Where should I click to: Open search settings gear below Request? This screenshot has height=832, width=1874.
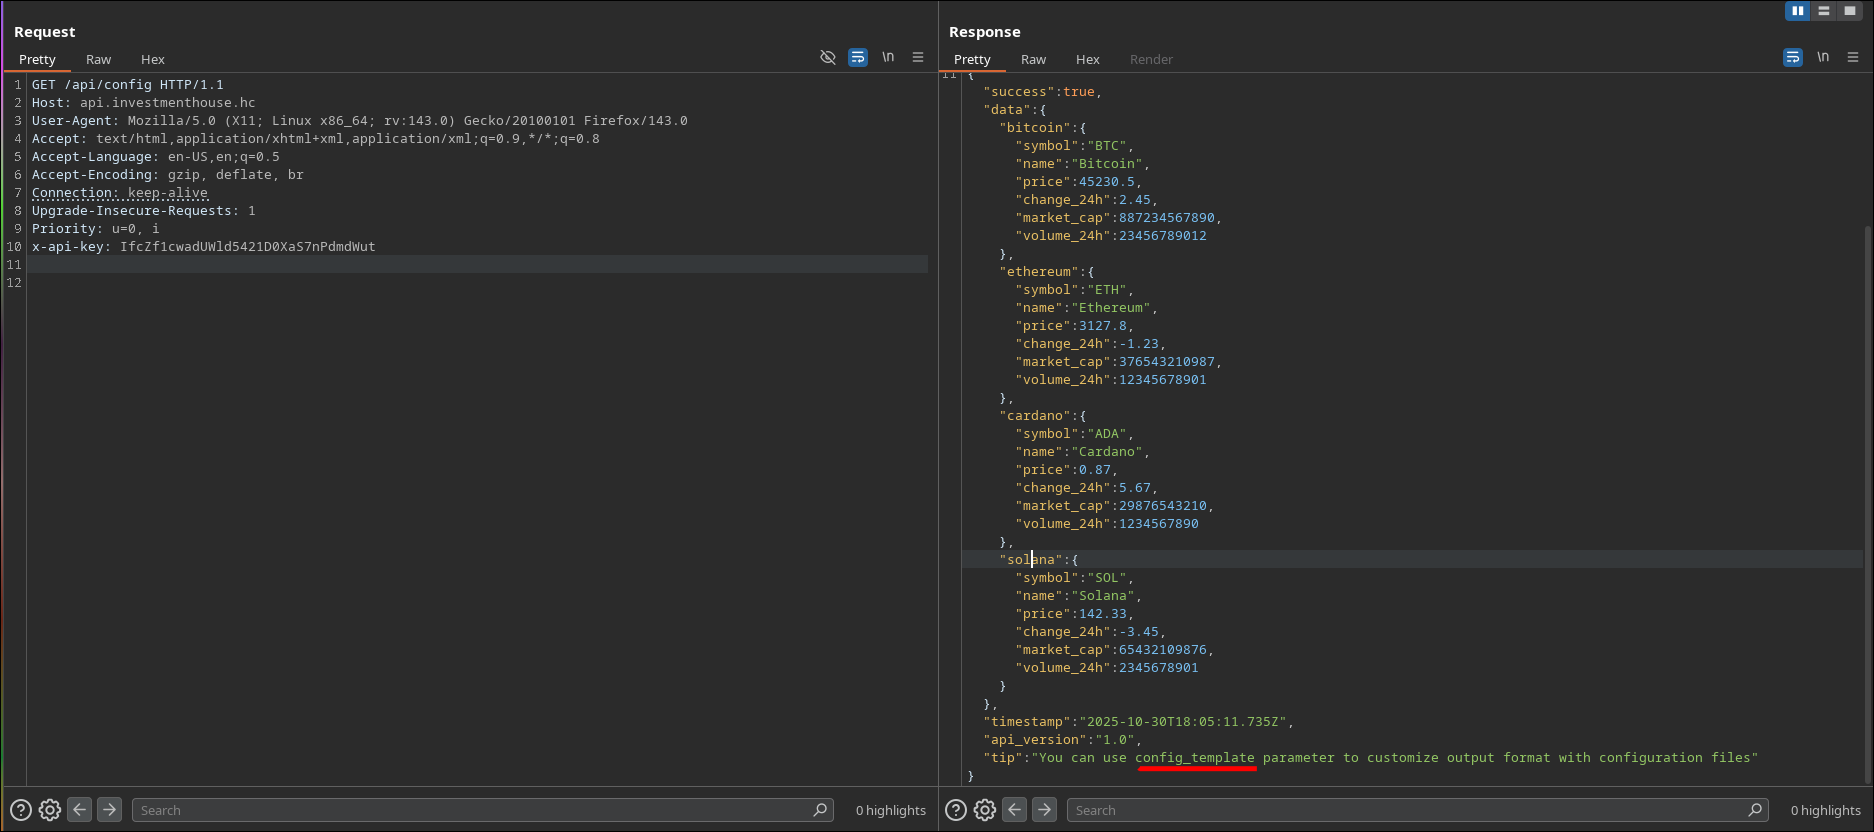tap(50, 810)
